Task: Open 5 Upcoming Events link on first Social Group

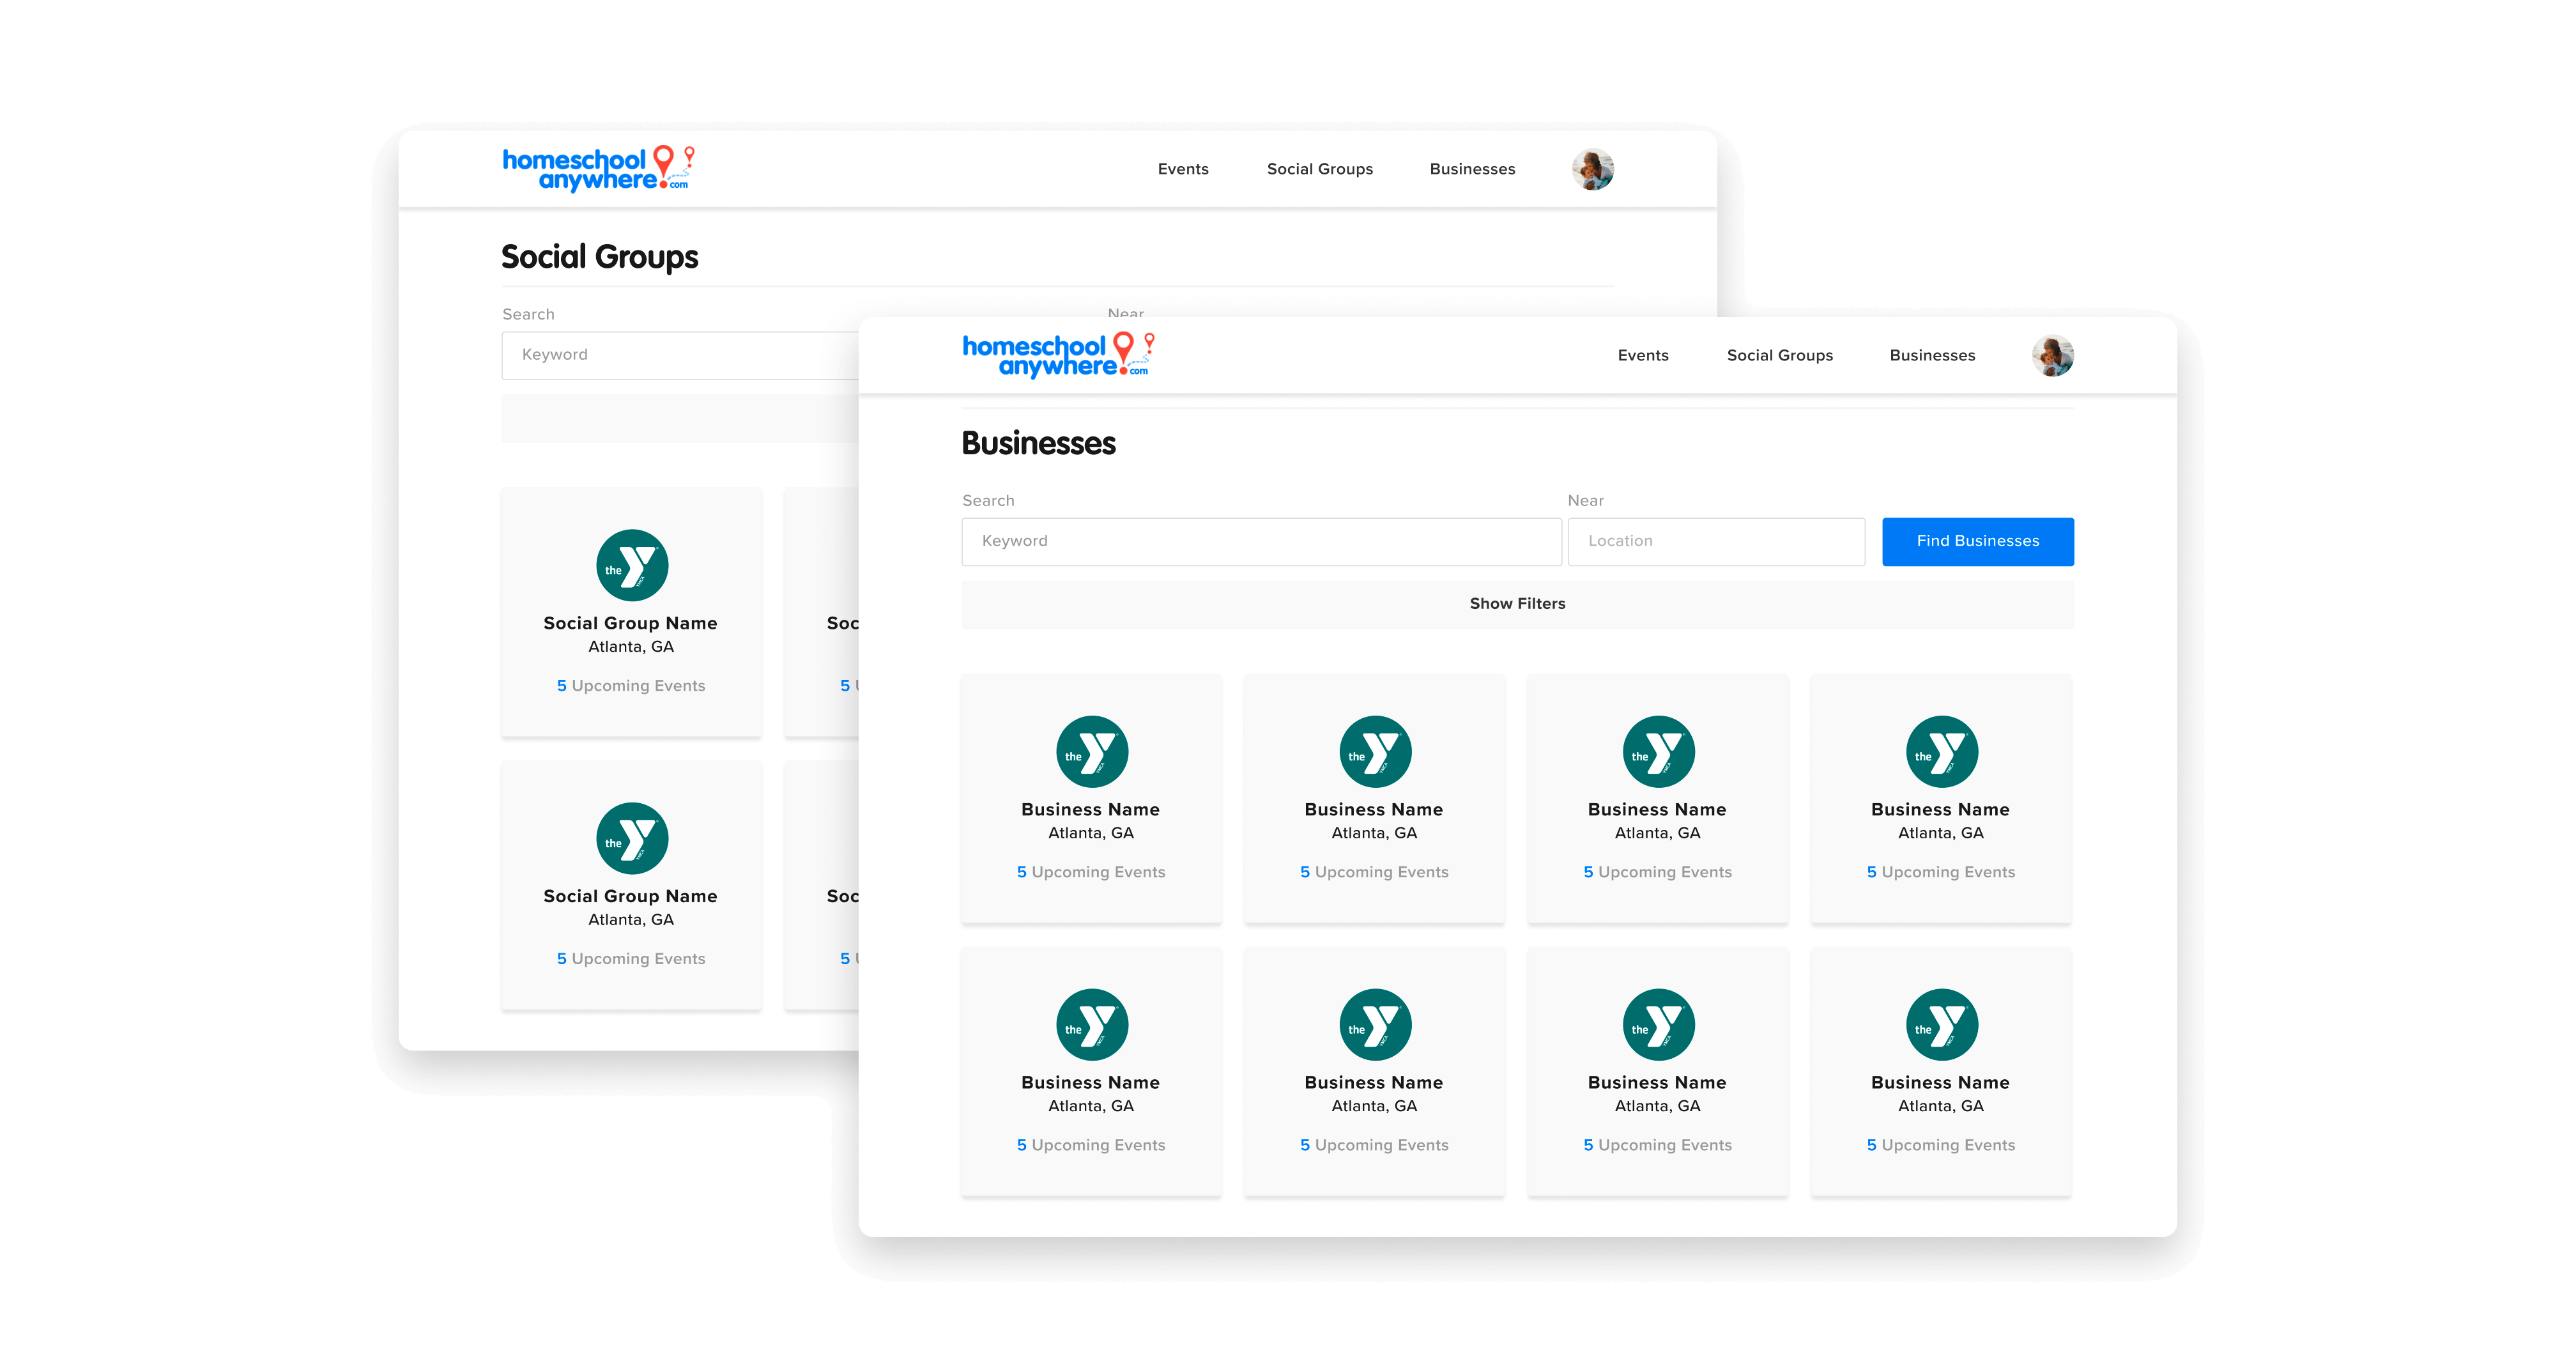Action: tap(630, 686)
